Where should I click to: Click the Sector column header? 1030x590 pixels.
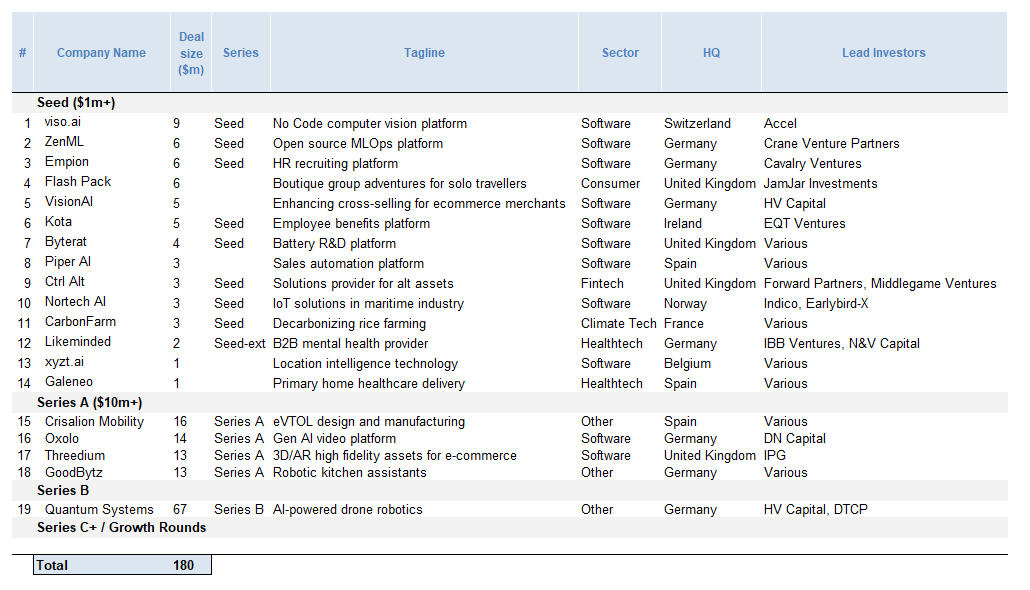click(620, 53)
